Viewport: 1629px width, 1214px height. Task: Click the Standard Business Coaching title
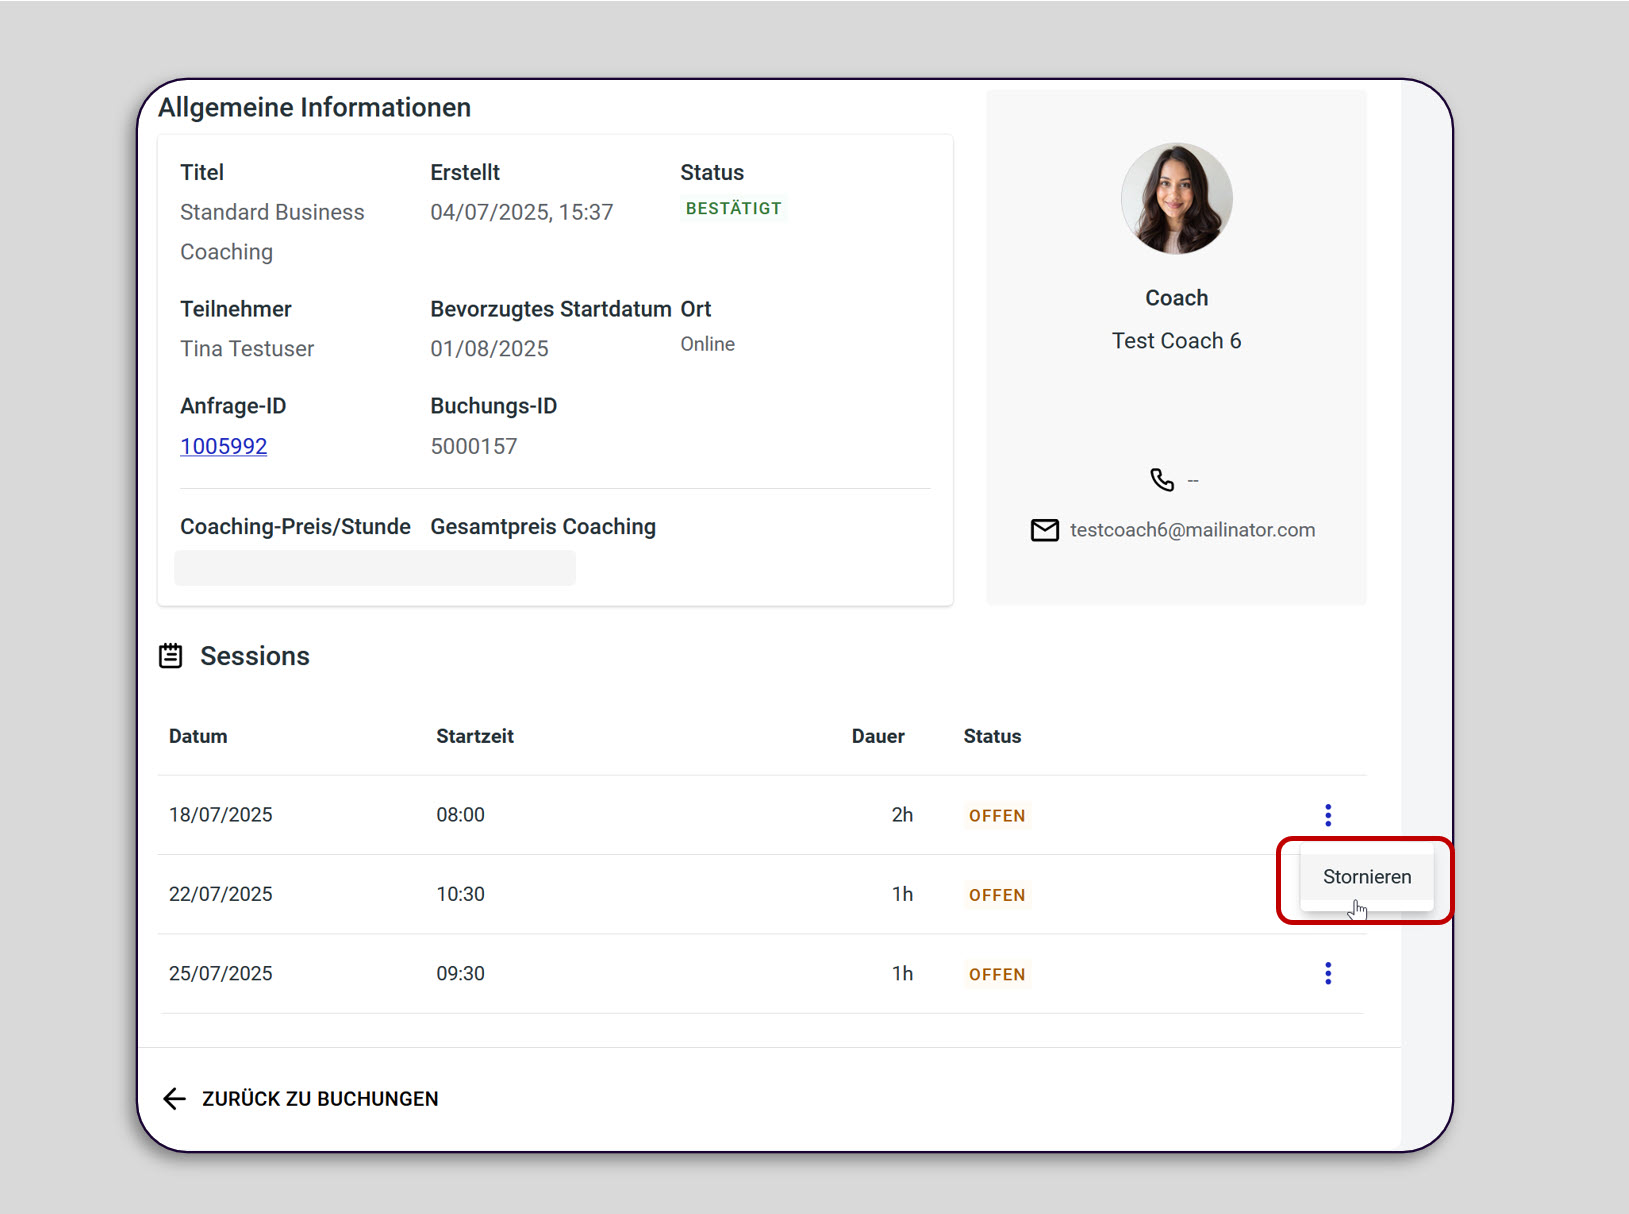click(272, 232)
